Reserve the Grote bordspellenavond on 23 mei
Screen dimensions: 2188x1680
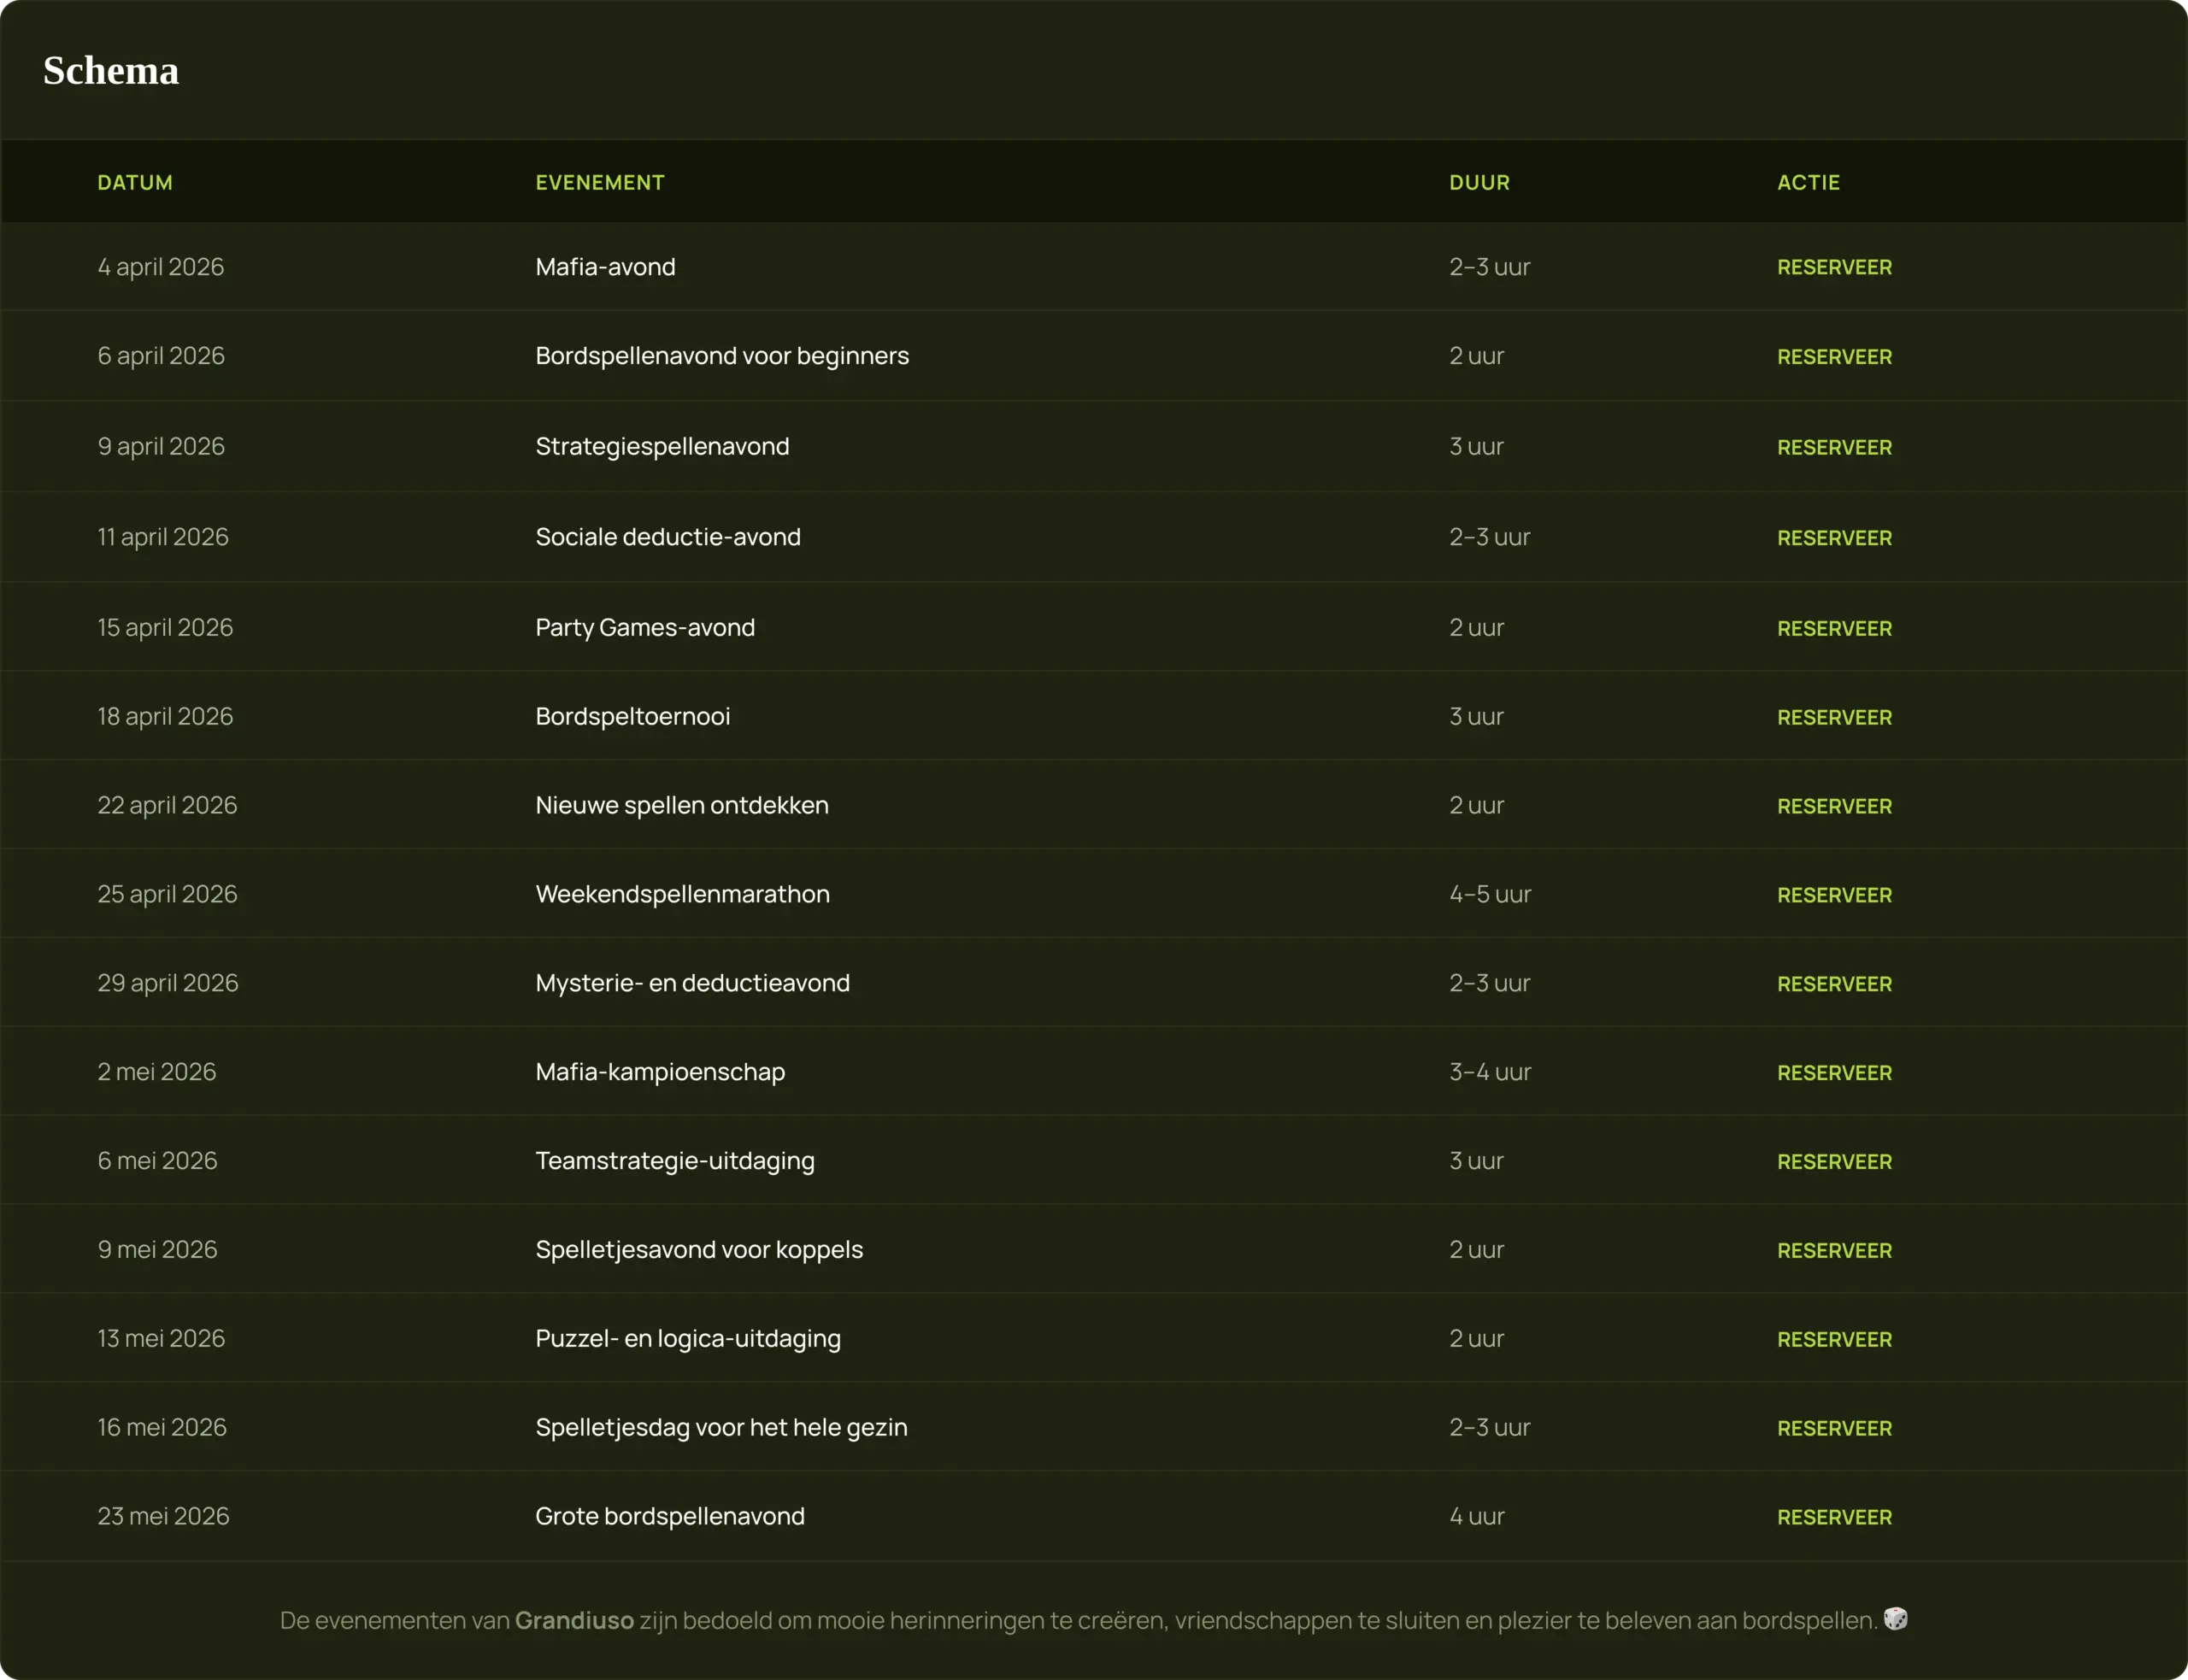pos(1834,1518)
